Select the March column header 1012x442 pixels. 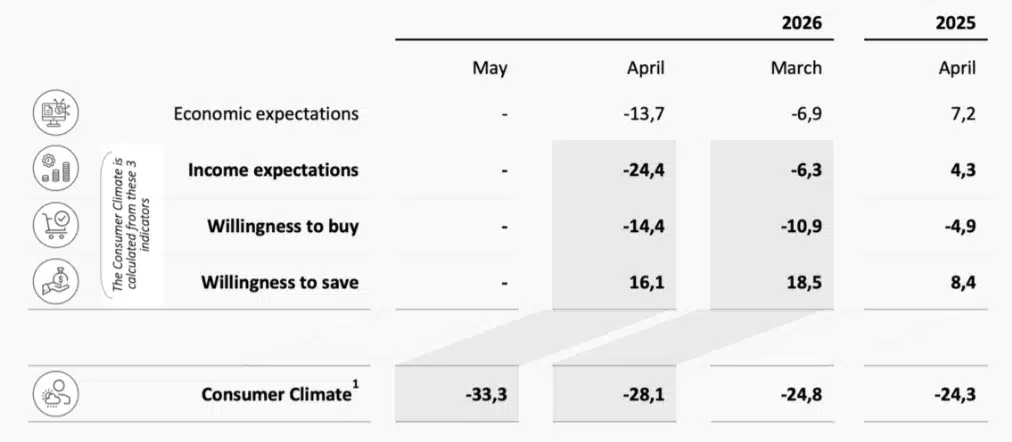point(796,68)
